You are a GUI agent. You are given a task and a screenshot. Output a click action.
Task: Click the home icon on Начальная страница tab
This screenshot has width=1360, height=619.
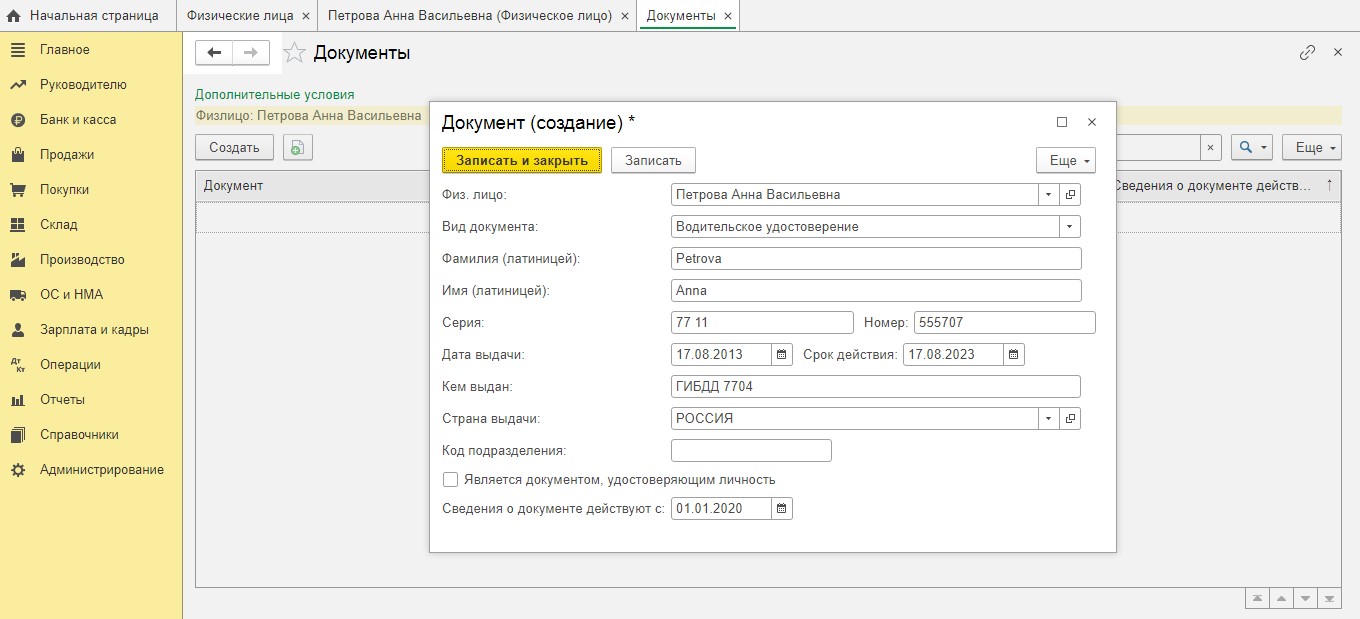coord(13,16)
